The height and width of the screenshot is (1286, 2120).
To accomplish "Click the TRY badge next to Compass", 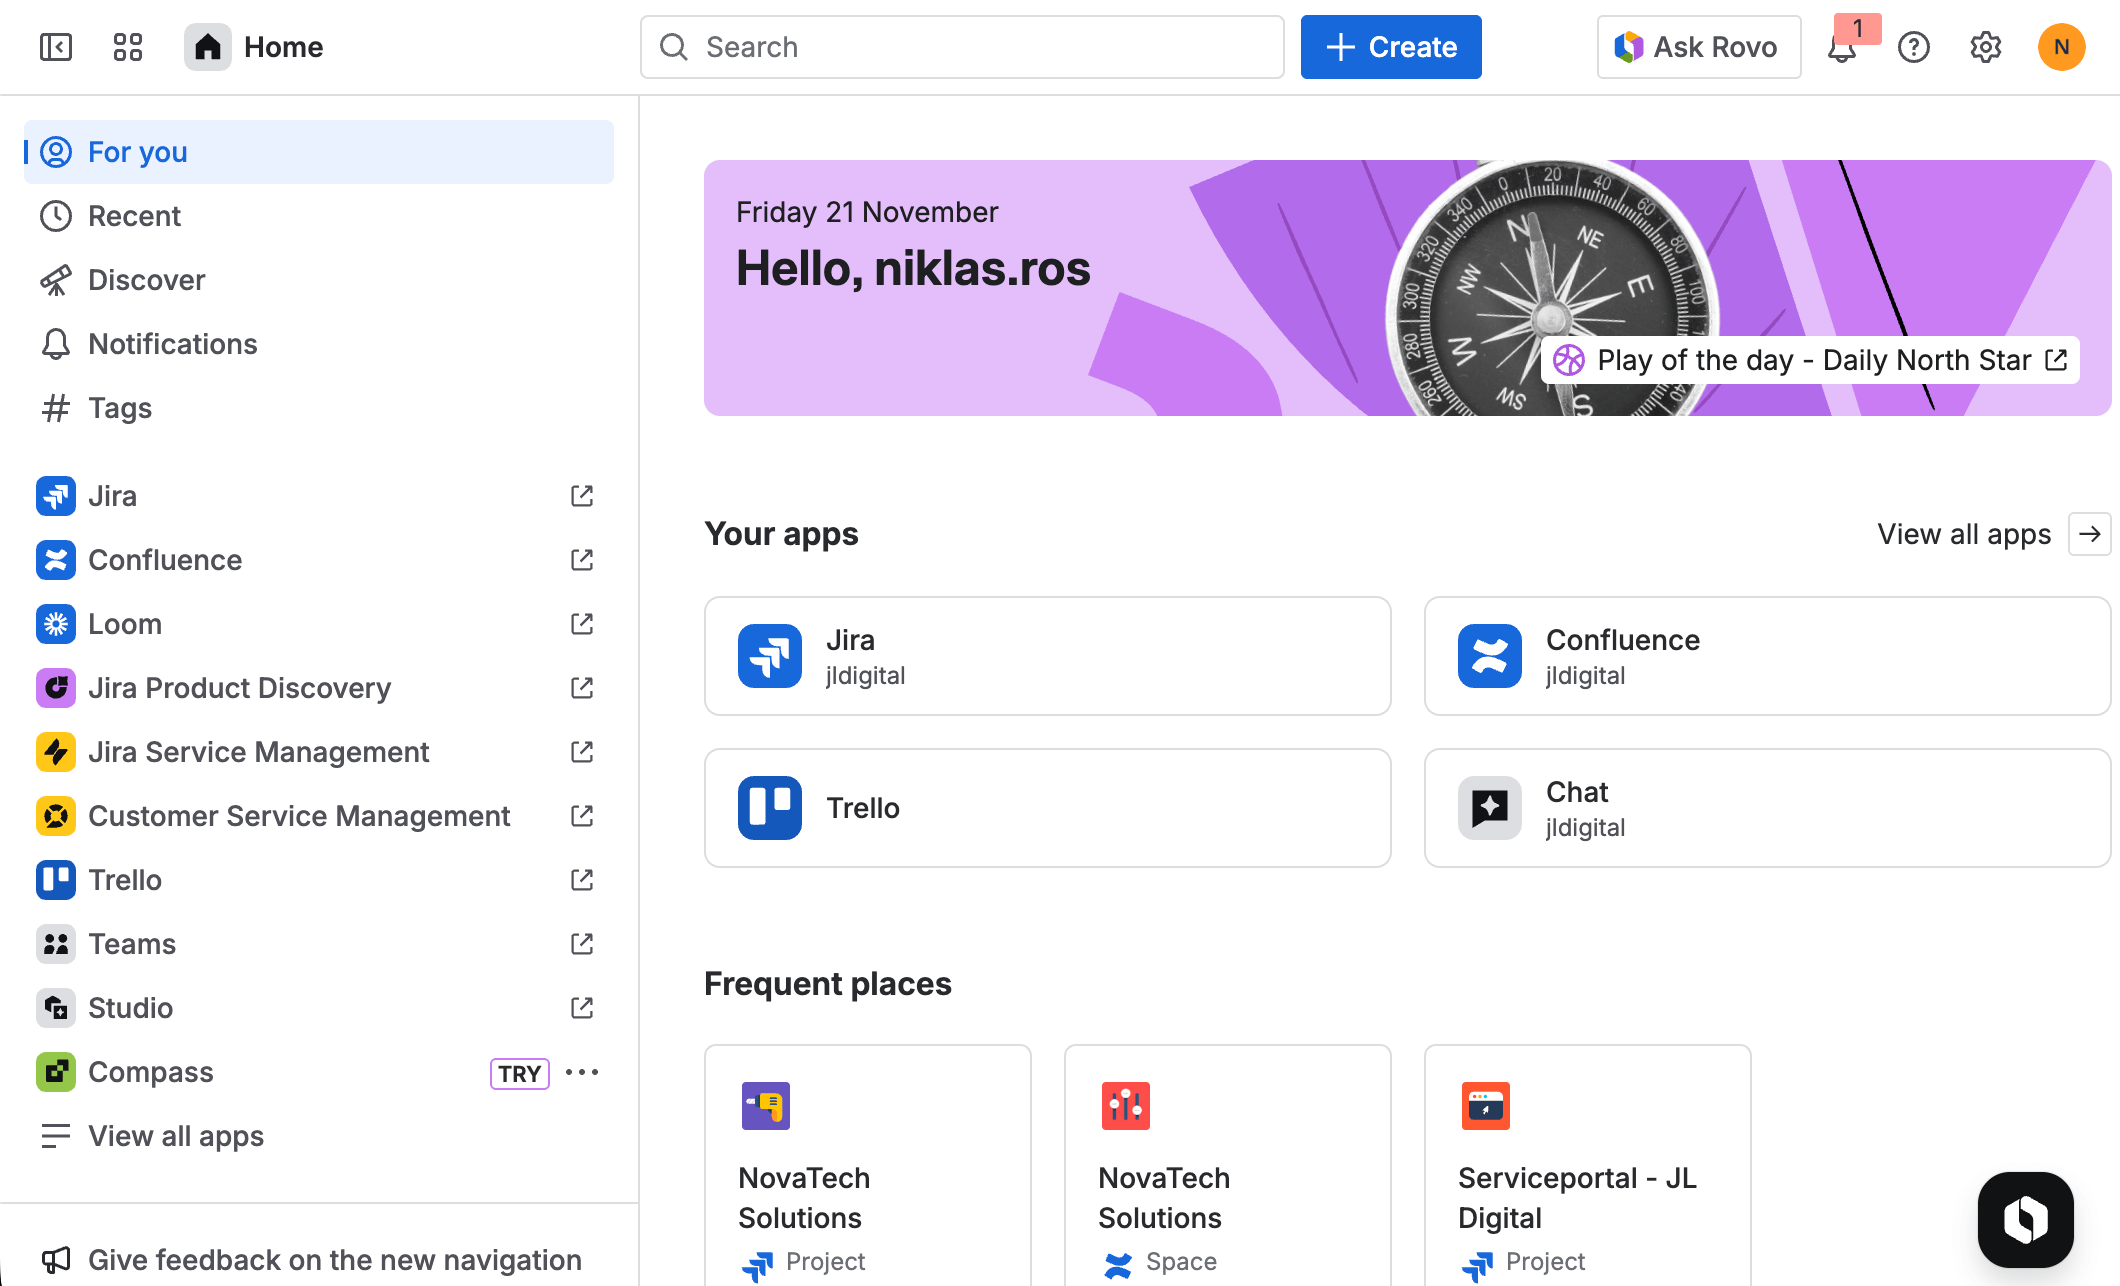I will [x=519, y=1073].
